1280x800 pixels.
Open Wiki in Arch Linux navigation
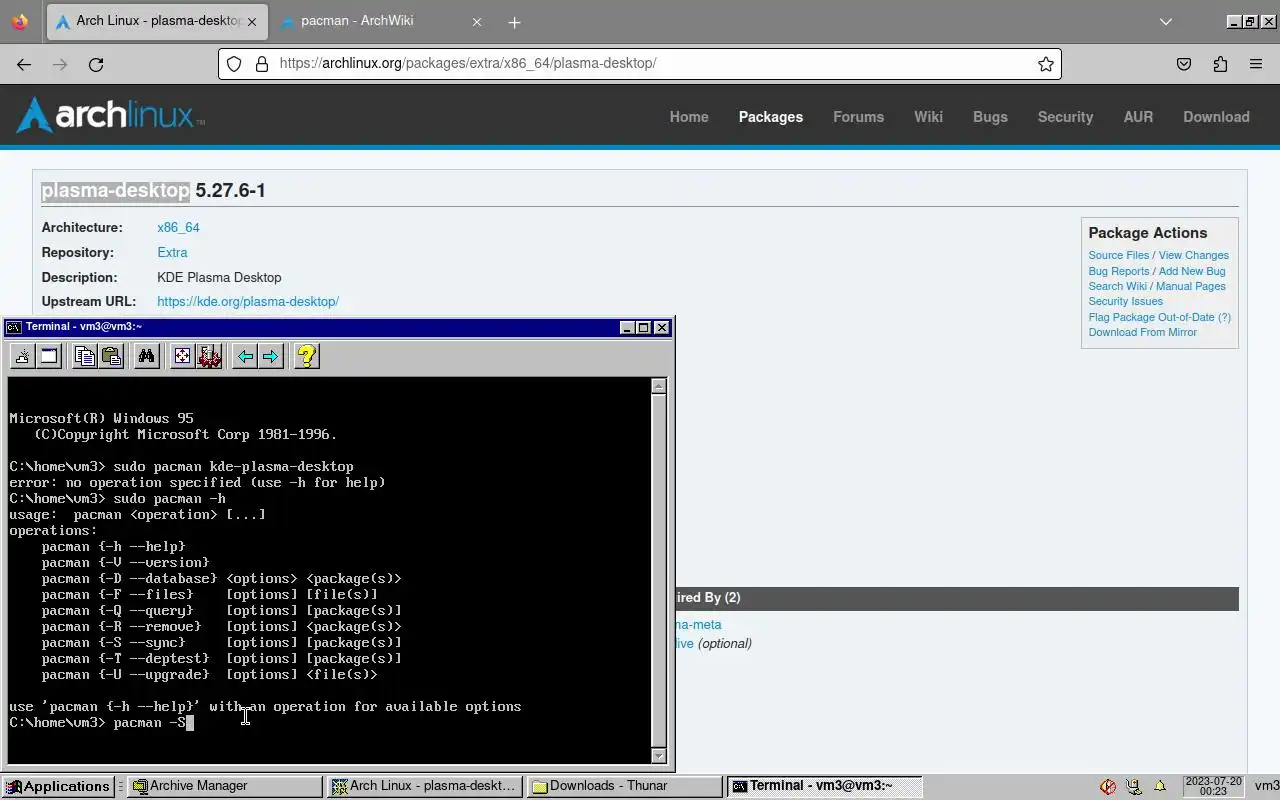(928, 117)
